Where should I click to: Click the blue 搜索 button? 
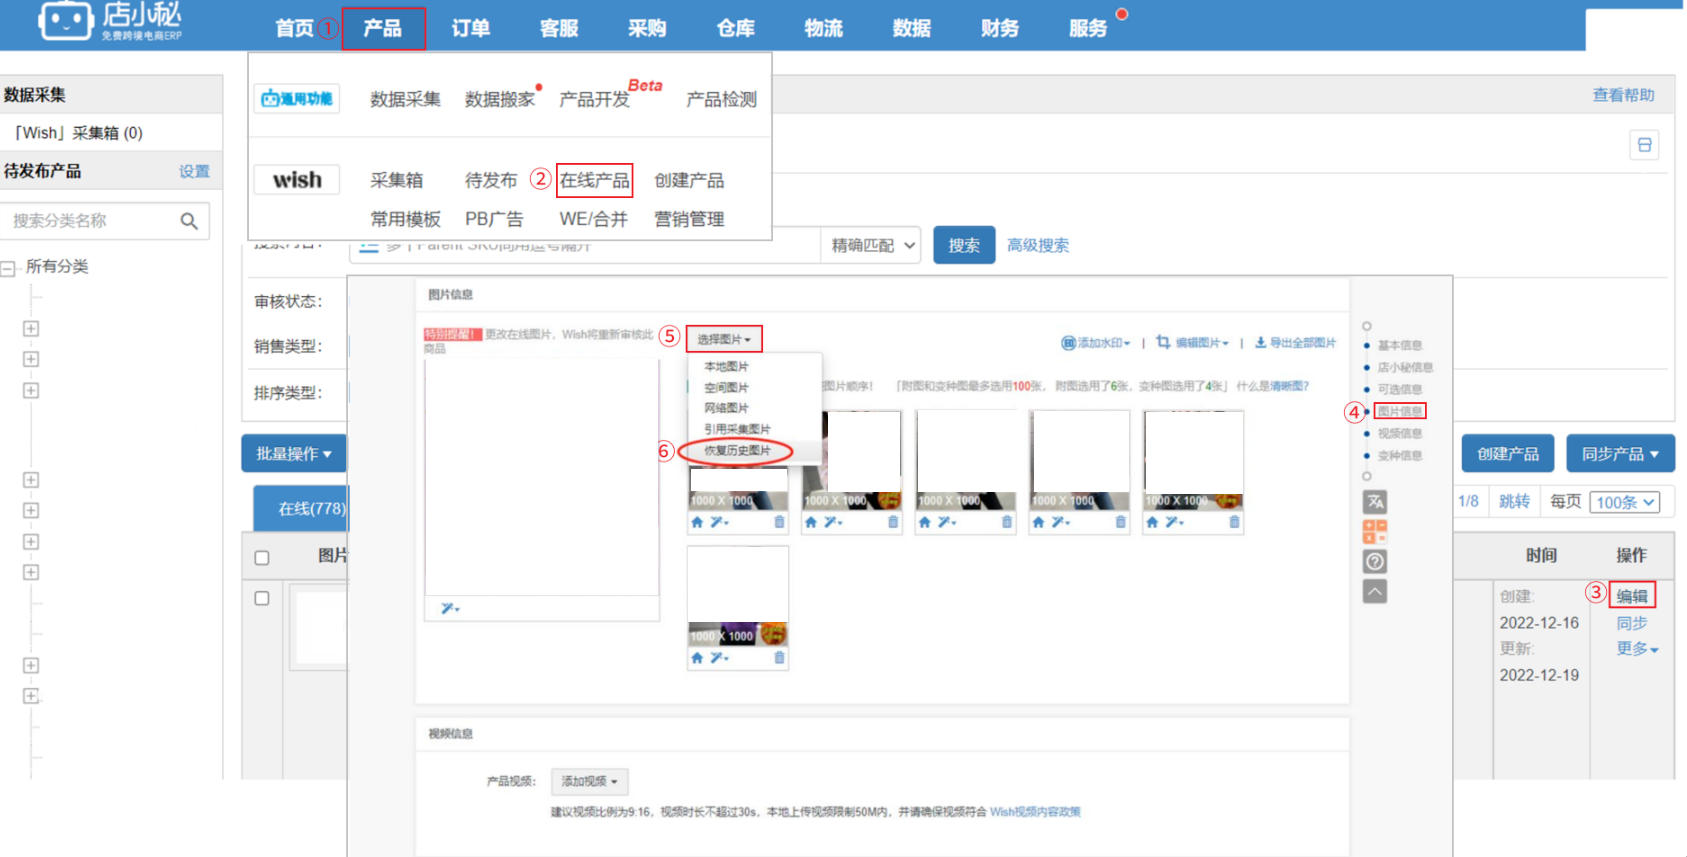[x=963, y=245]
